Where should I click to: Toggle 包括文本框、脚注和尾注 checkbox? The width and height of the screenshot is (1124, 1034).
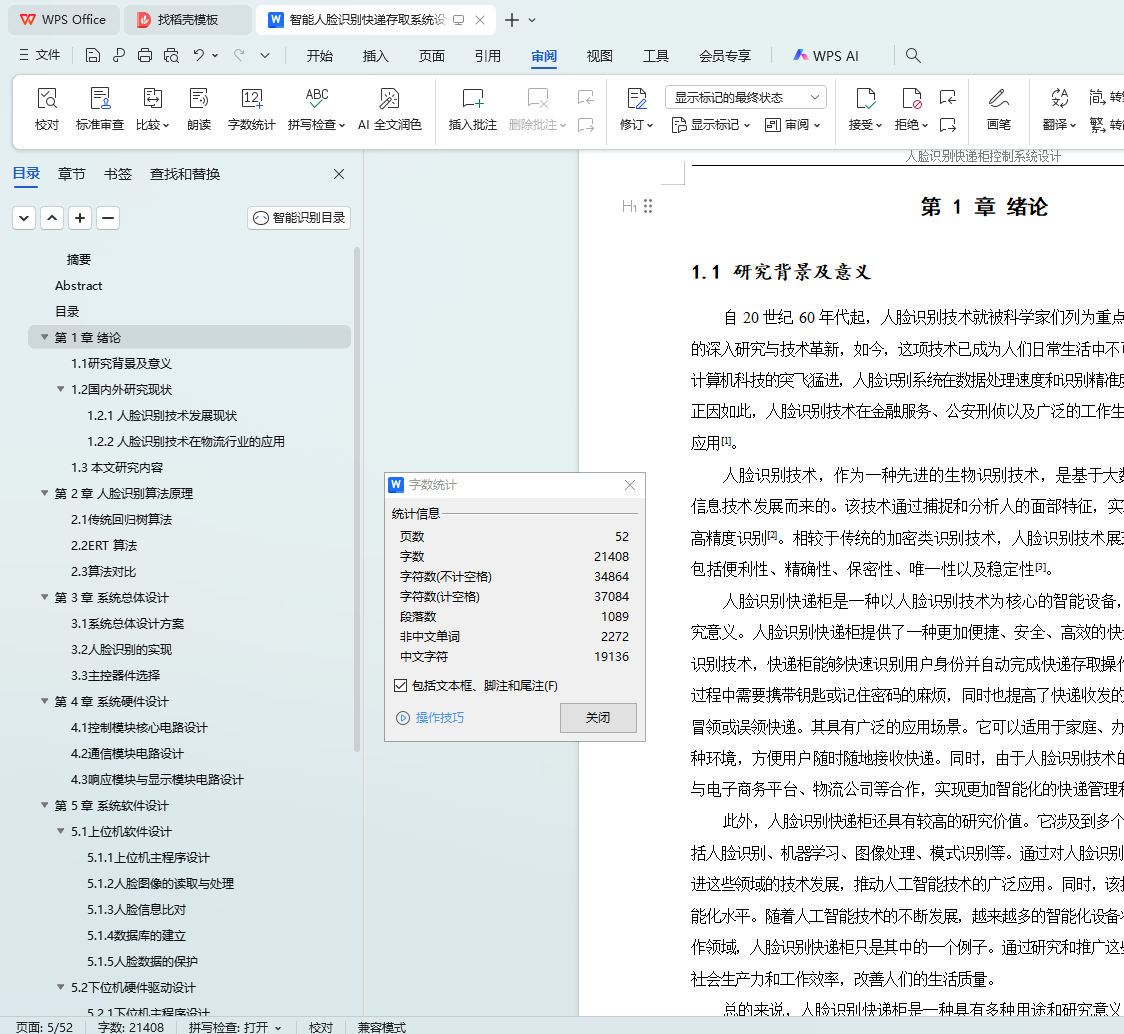401,686
